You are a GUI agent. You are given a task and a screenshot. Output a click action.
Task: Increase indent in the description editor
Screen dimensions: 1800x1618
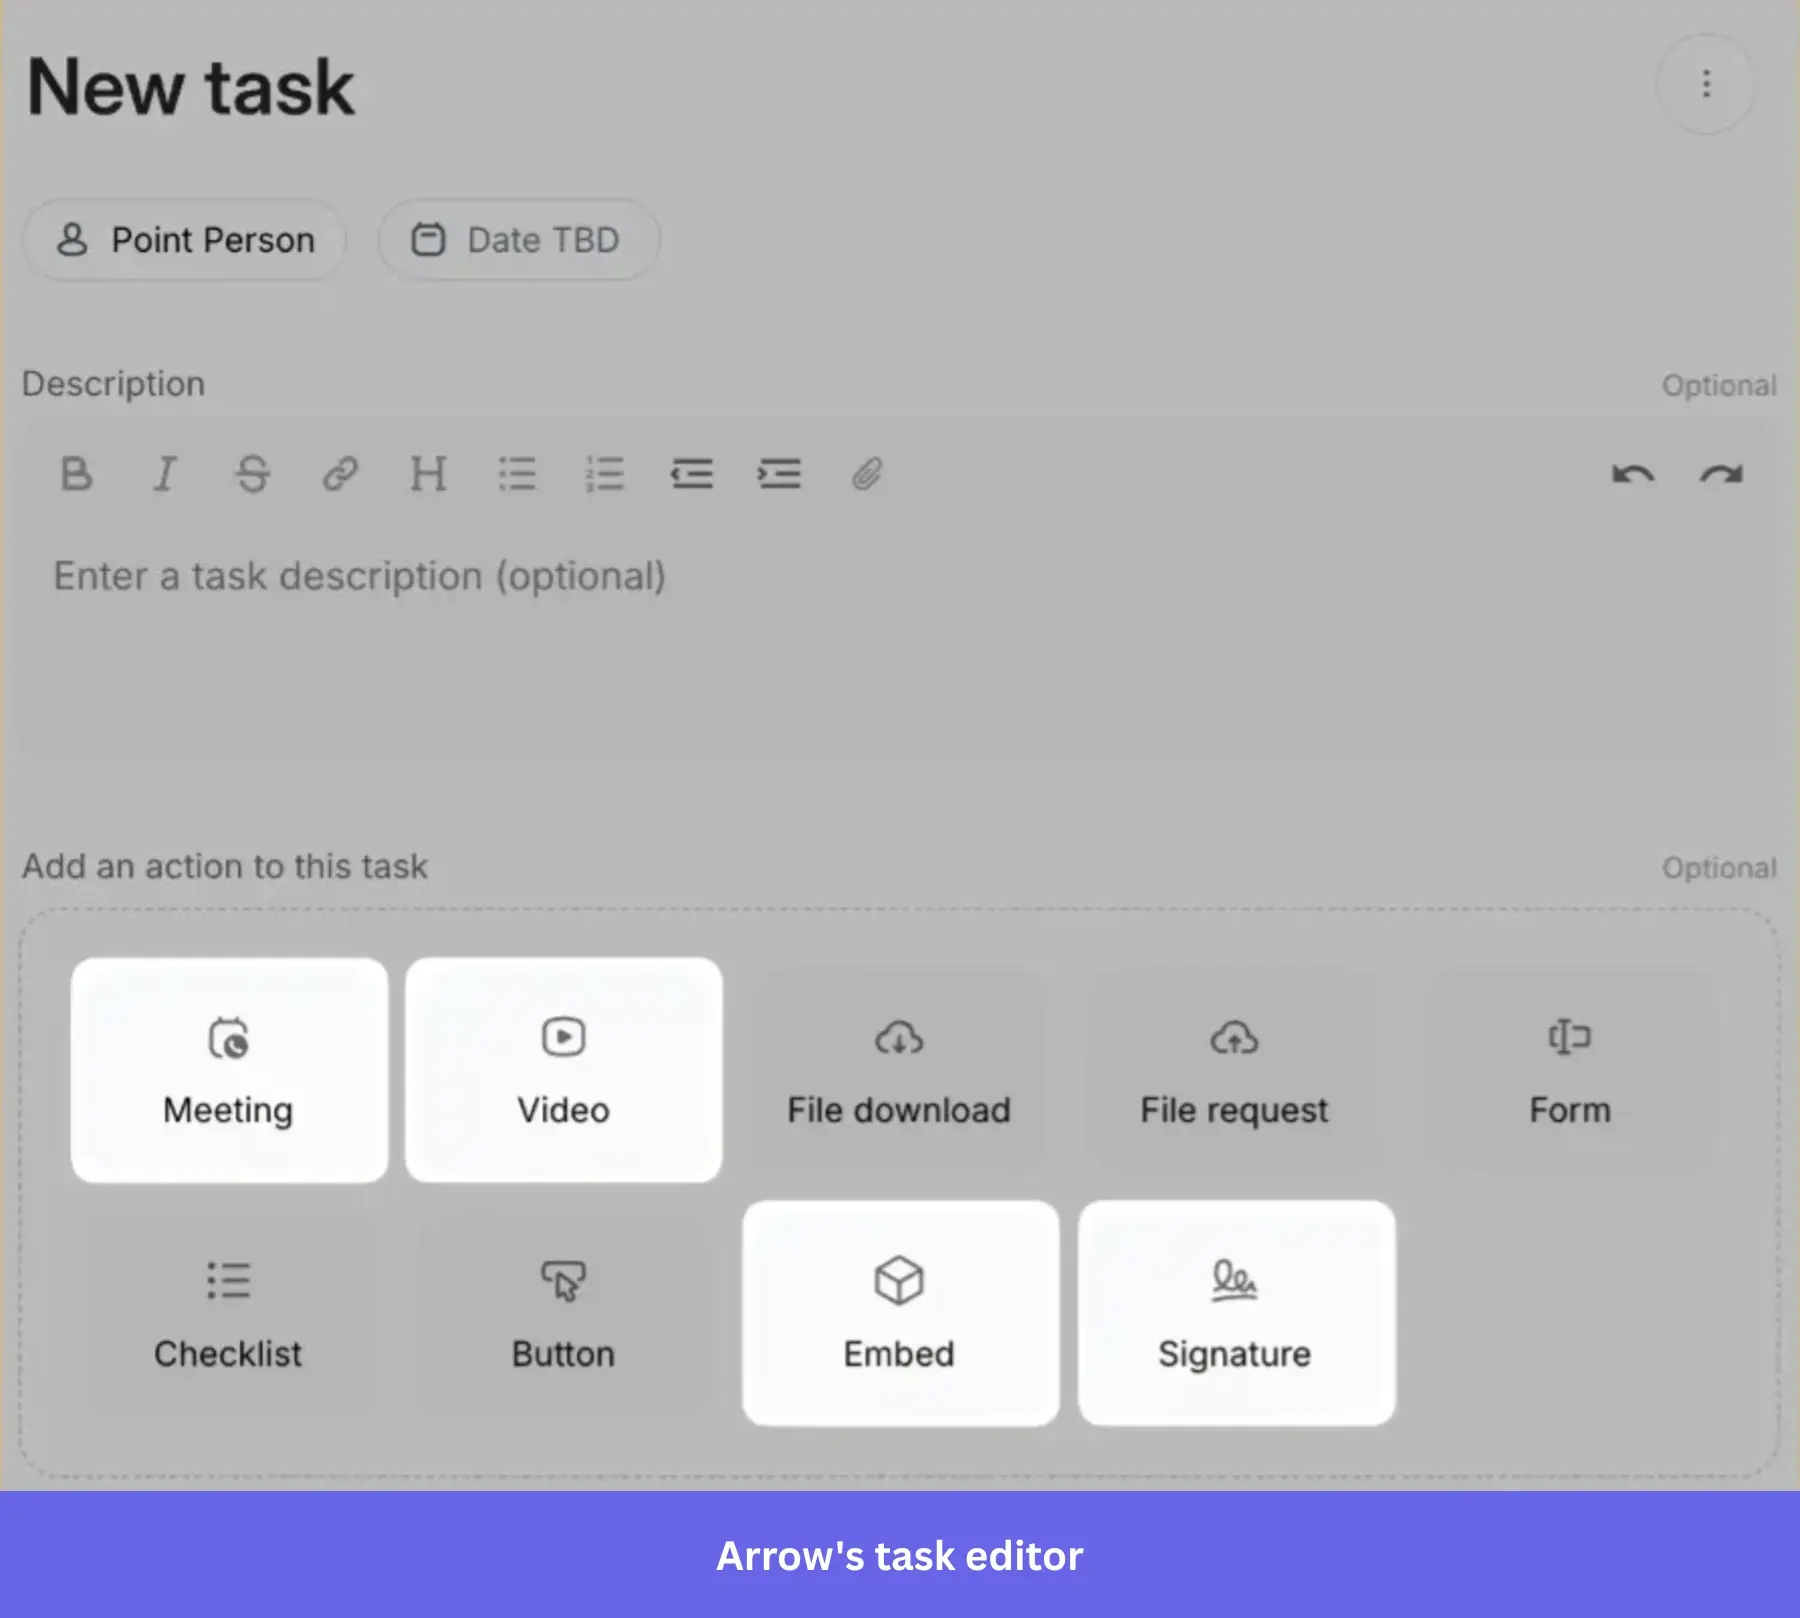pos(781,473)
